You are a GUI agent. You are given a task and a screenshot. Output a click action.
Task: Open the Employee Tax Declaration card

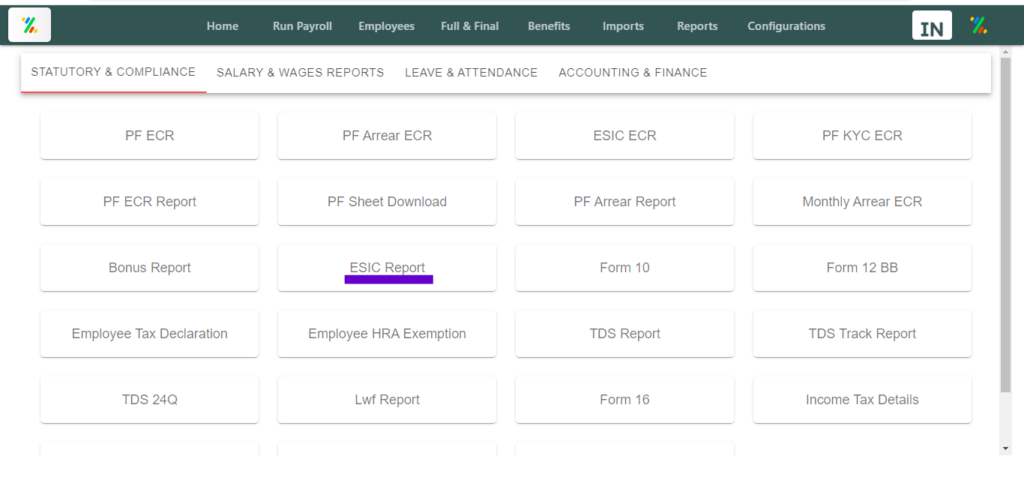150,334
